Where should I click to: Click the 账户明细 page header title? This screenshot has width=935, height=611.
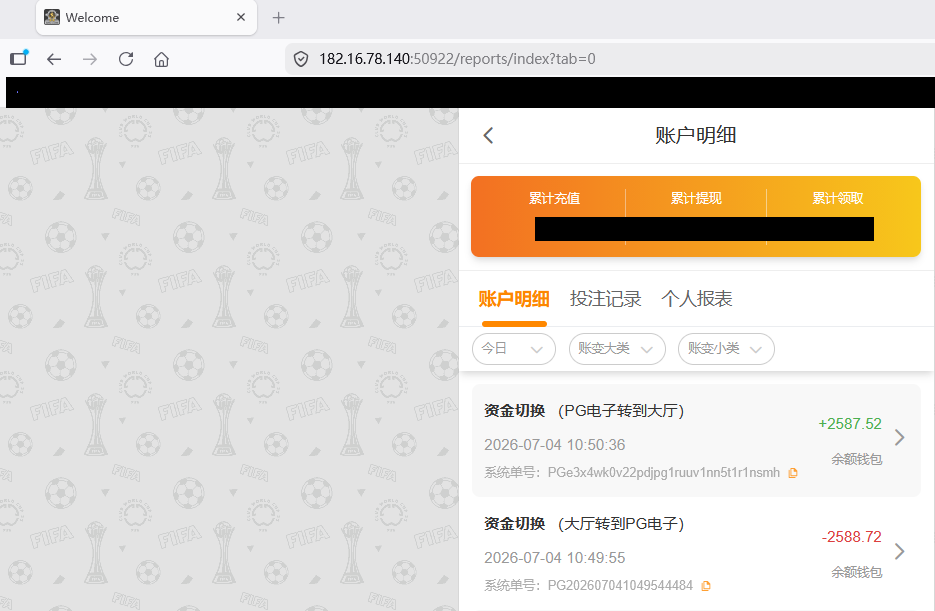(696, 135)
